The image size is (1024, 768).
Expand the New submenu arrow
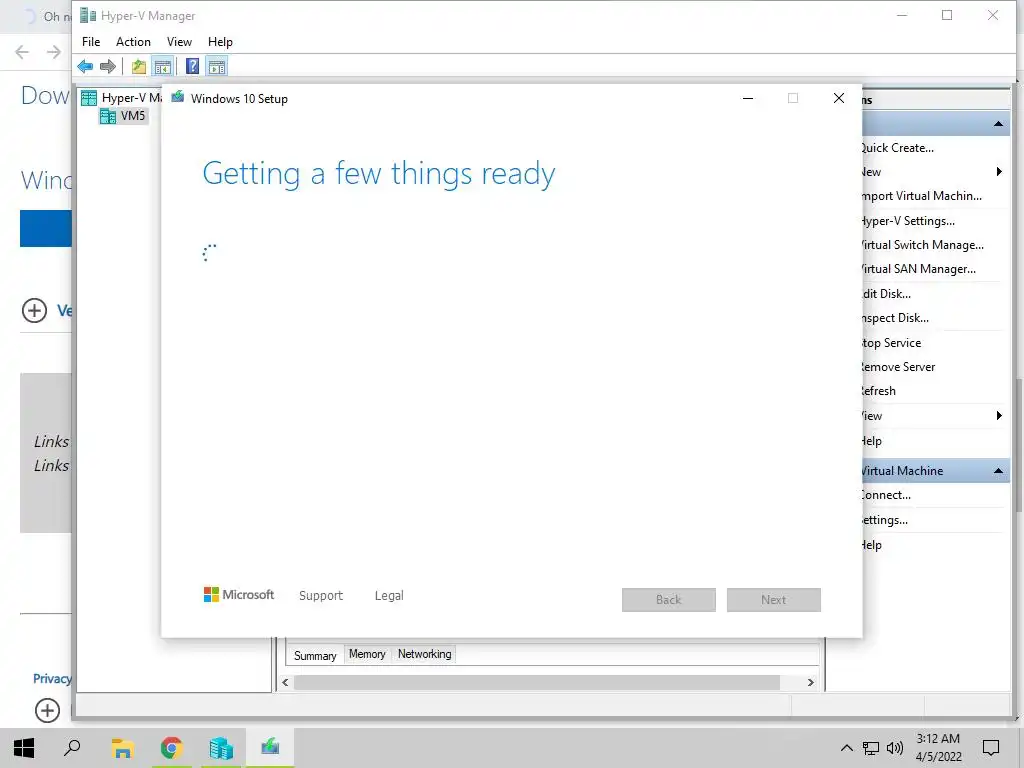(x=999, y=172)
